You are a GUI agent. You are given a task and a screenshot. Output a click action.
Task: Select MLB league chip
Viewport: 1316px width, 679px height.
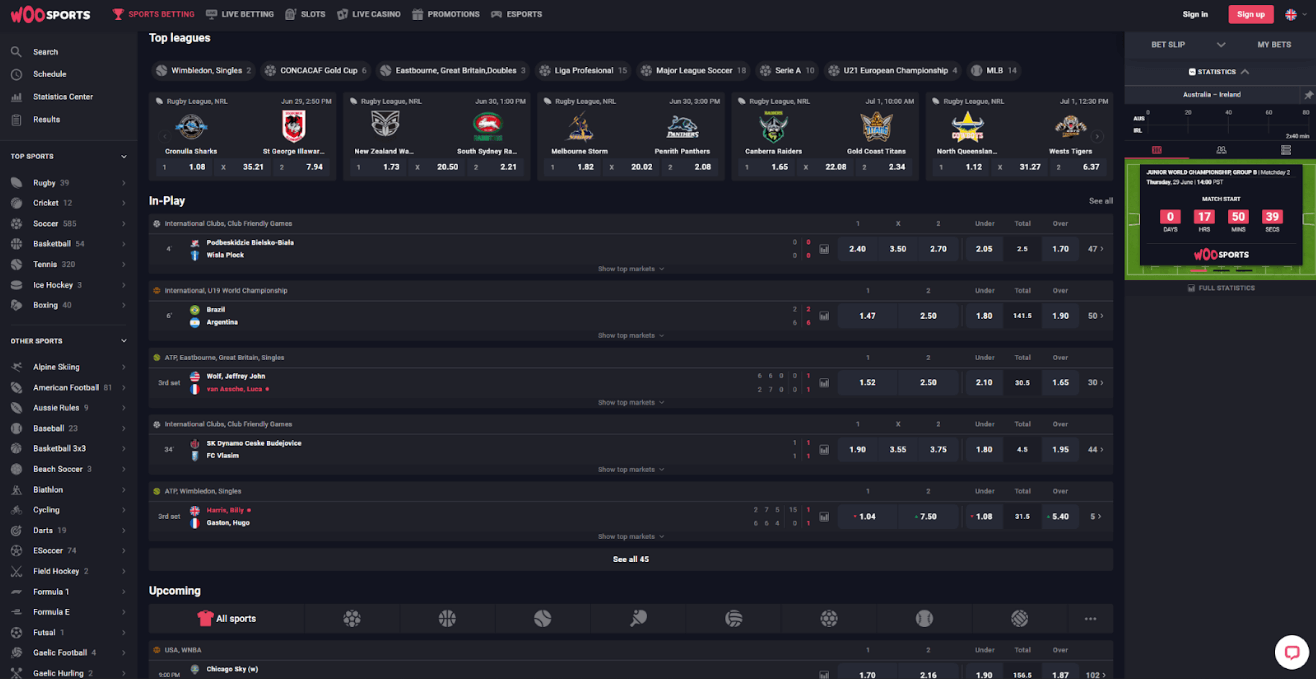[995, 71]
